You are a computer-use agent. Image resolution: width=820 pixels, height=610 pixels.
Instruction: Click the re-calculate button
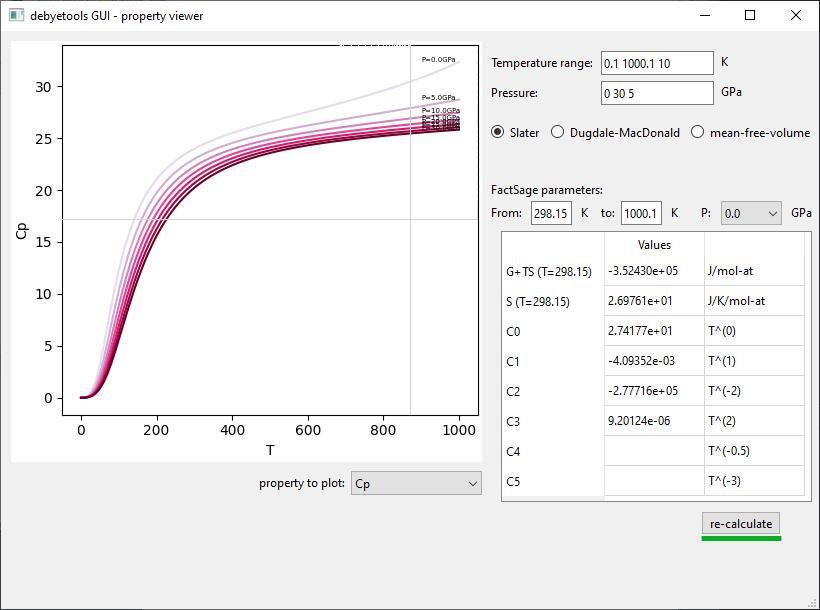741,524
